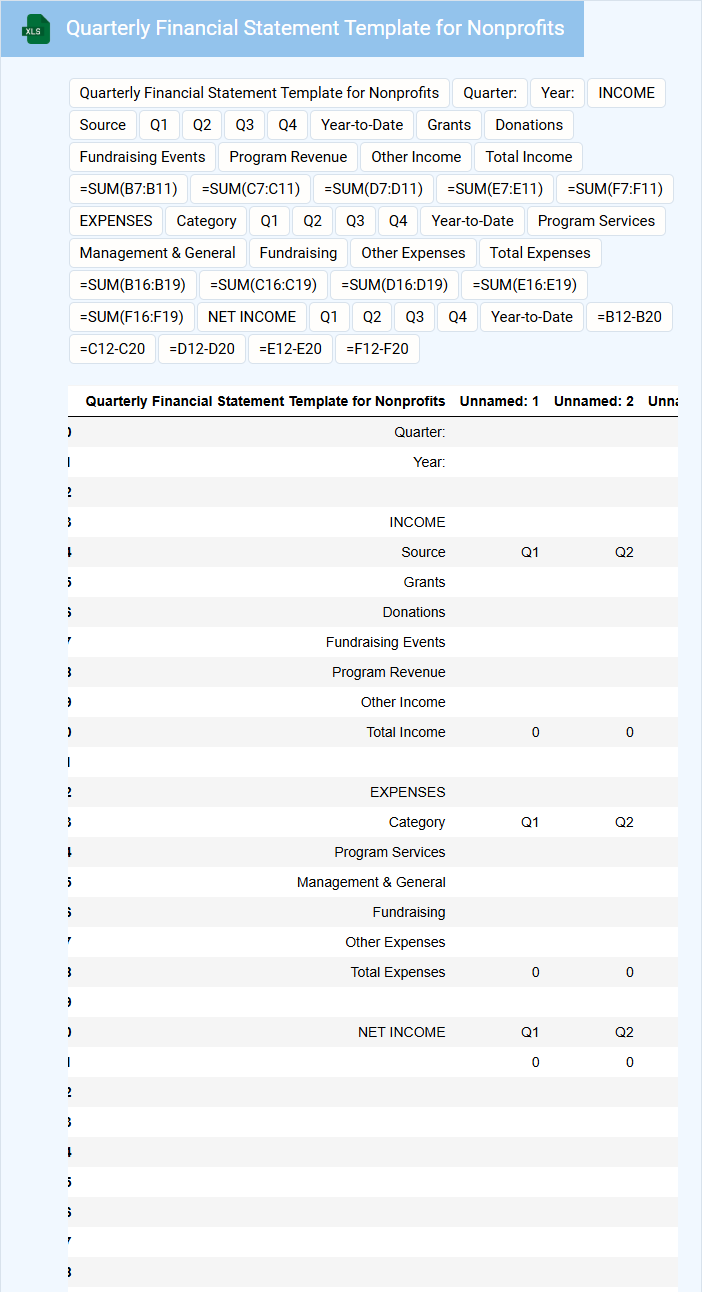Click the =E12-E20 formula chip
The width and height of the screenshot is (702, 1292).
(x=291, y=349)
